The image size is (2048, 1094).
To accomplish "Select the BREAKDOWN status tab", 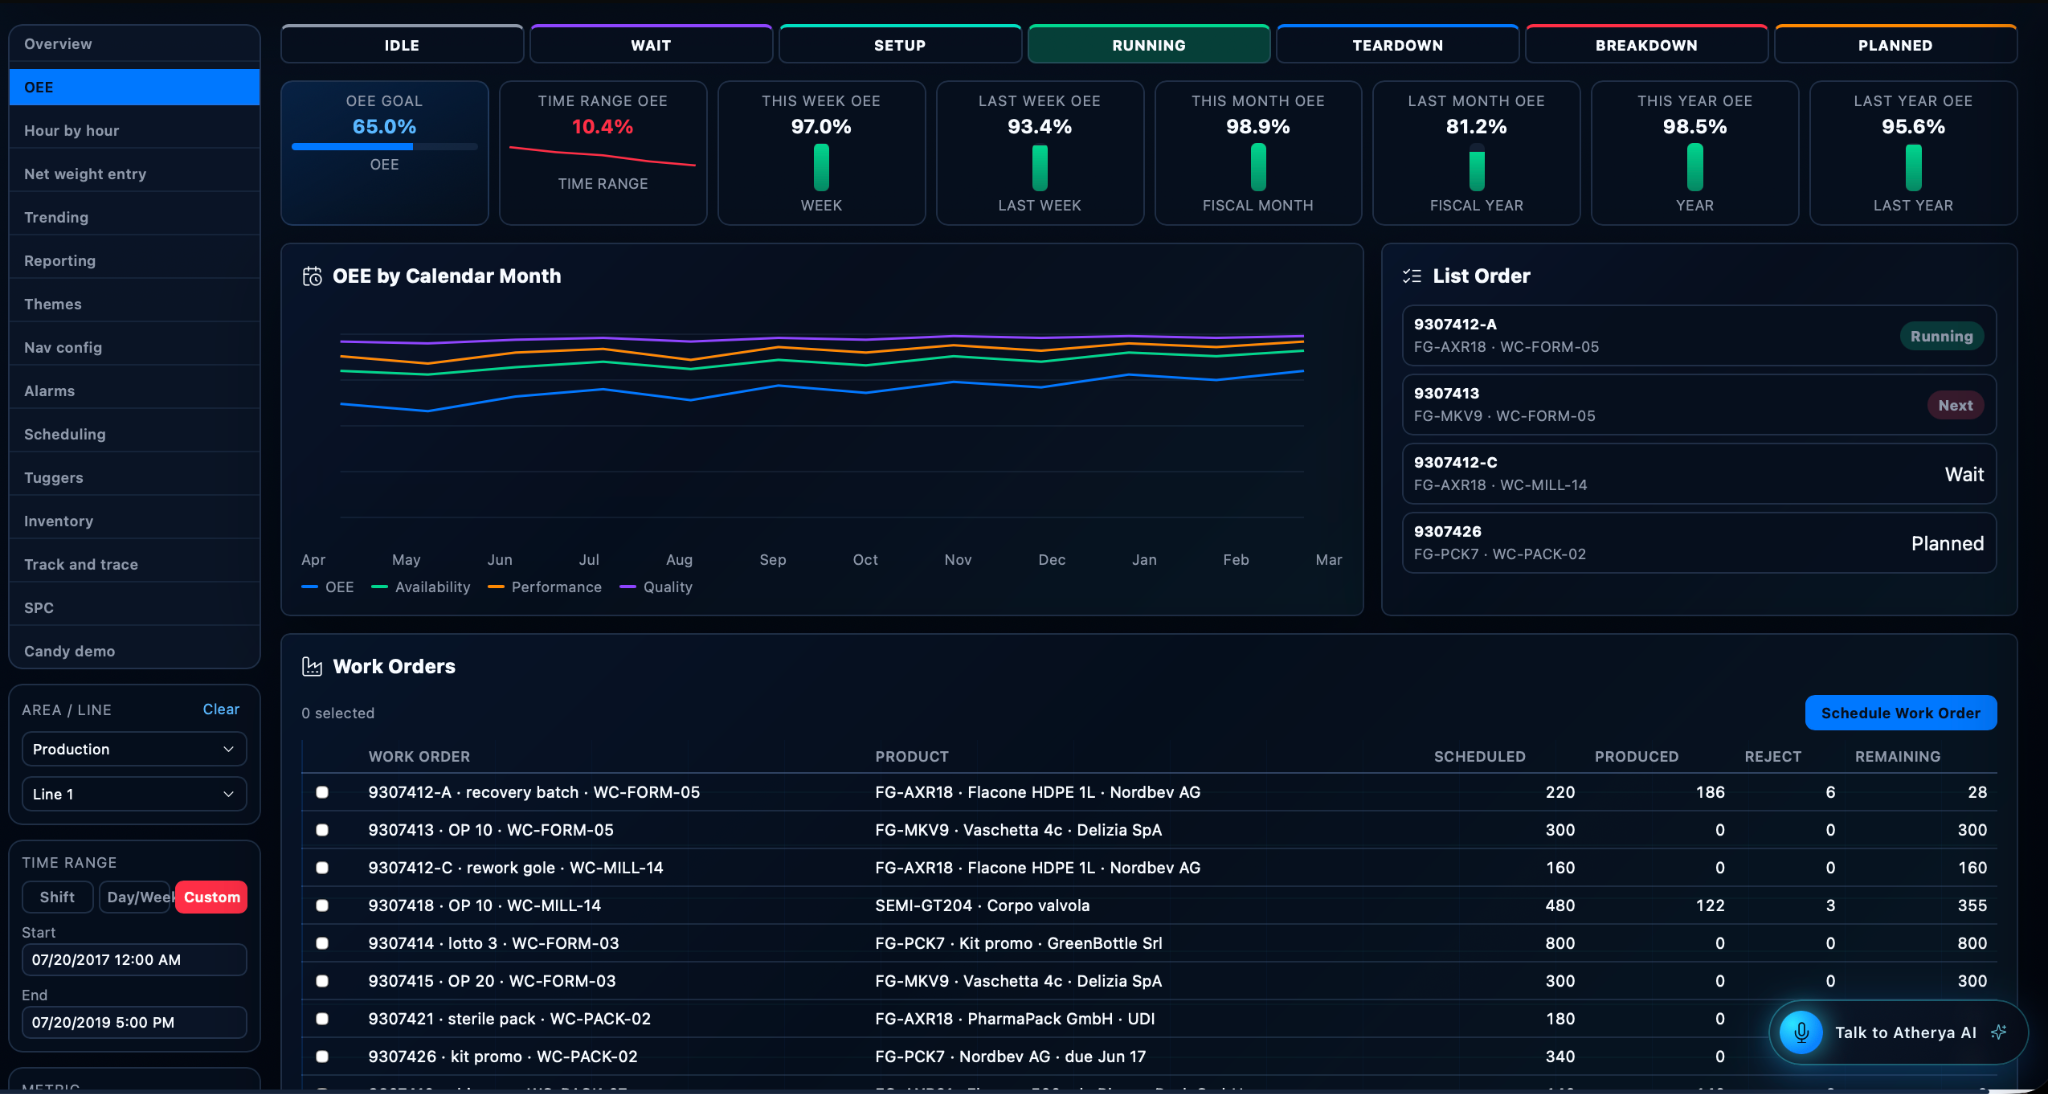I will point(1646,45).
